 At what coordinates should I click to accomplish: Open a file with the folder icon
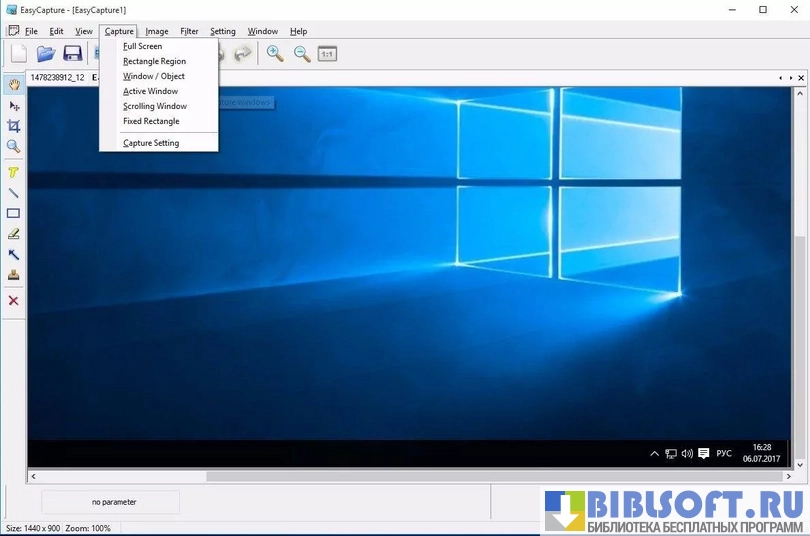coord(46,54)
